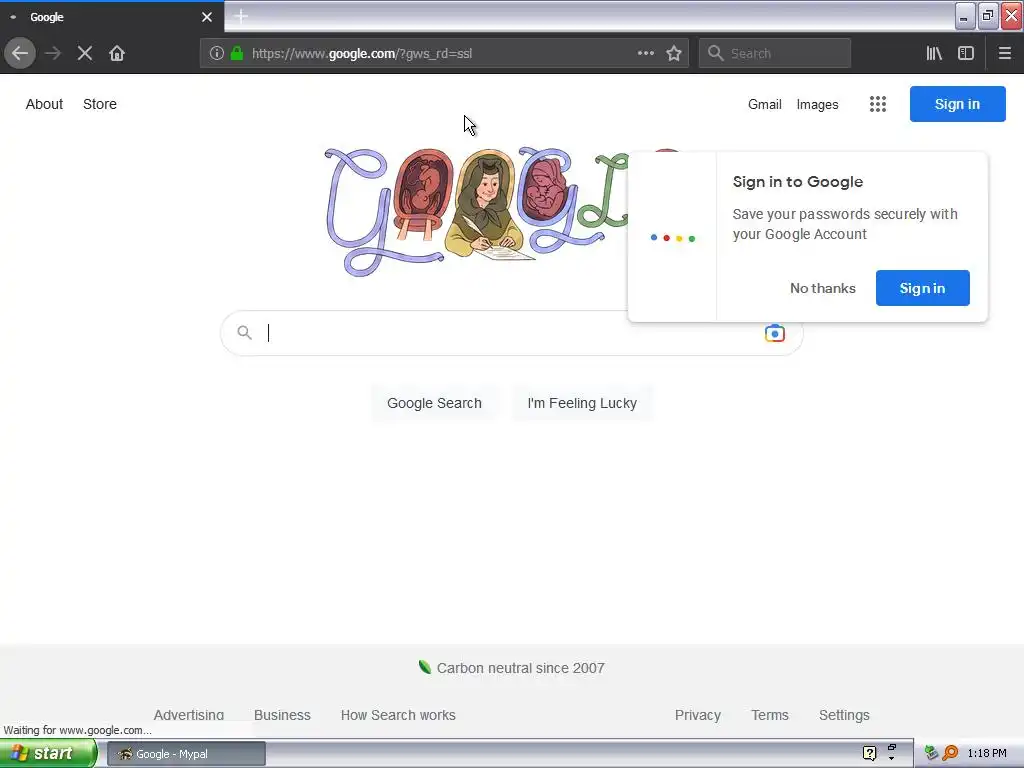Click Sign in inside the popup
The height and width of the screenshot is (768, 1024).
[x=922, y=288]
